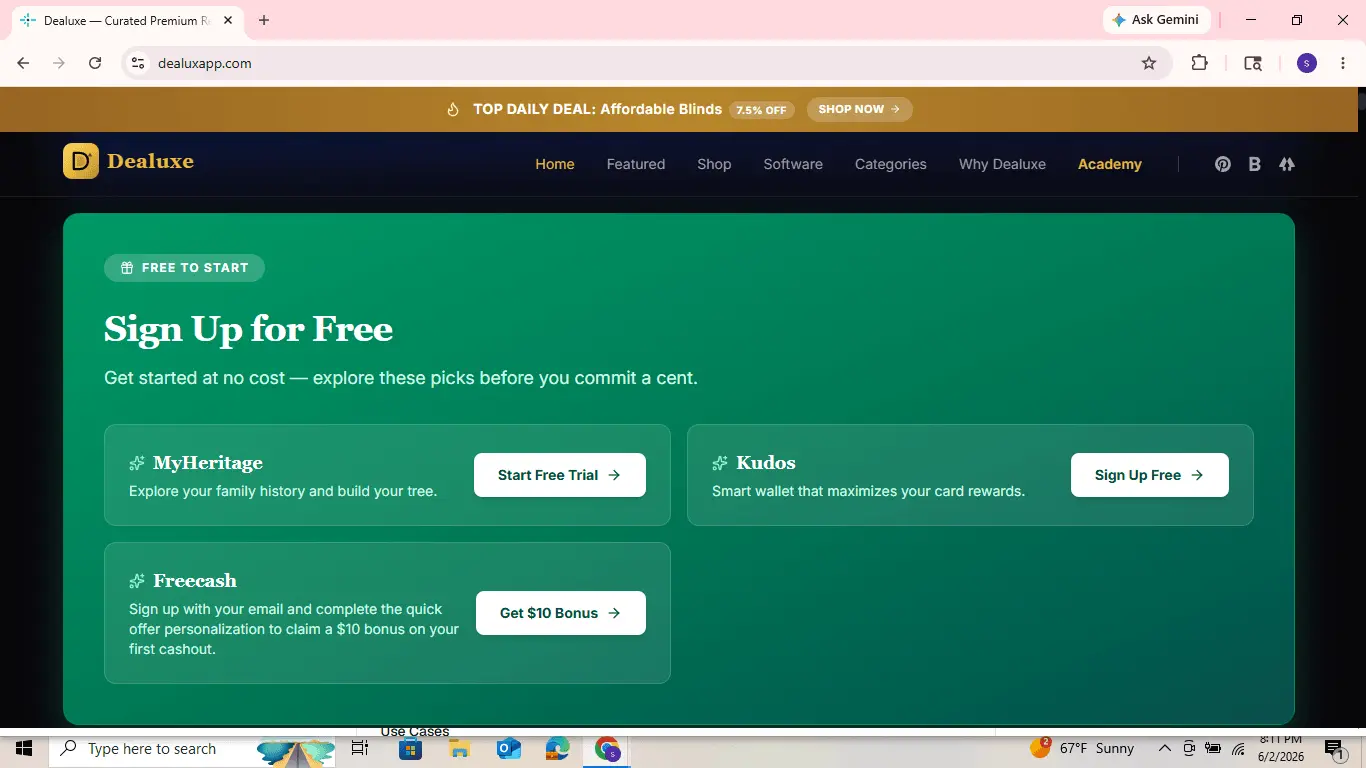This screenshot has height=768, width=1366.
Task: Click the FREE TO START badge
Action: click(184, 268)
